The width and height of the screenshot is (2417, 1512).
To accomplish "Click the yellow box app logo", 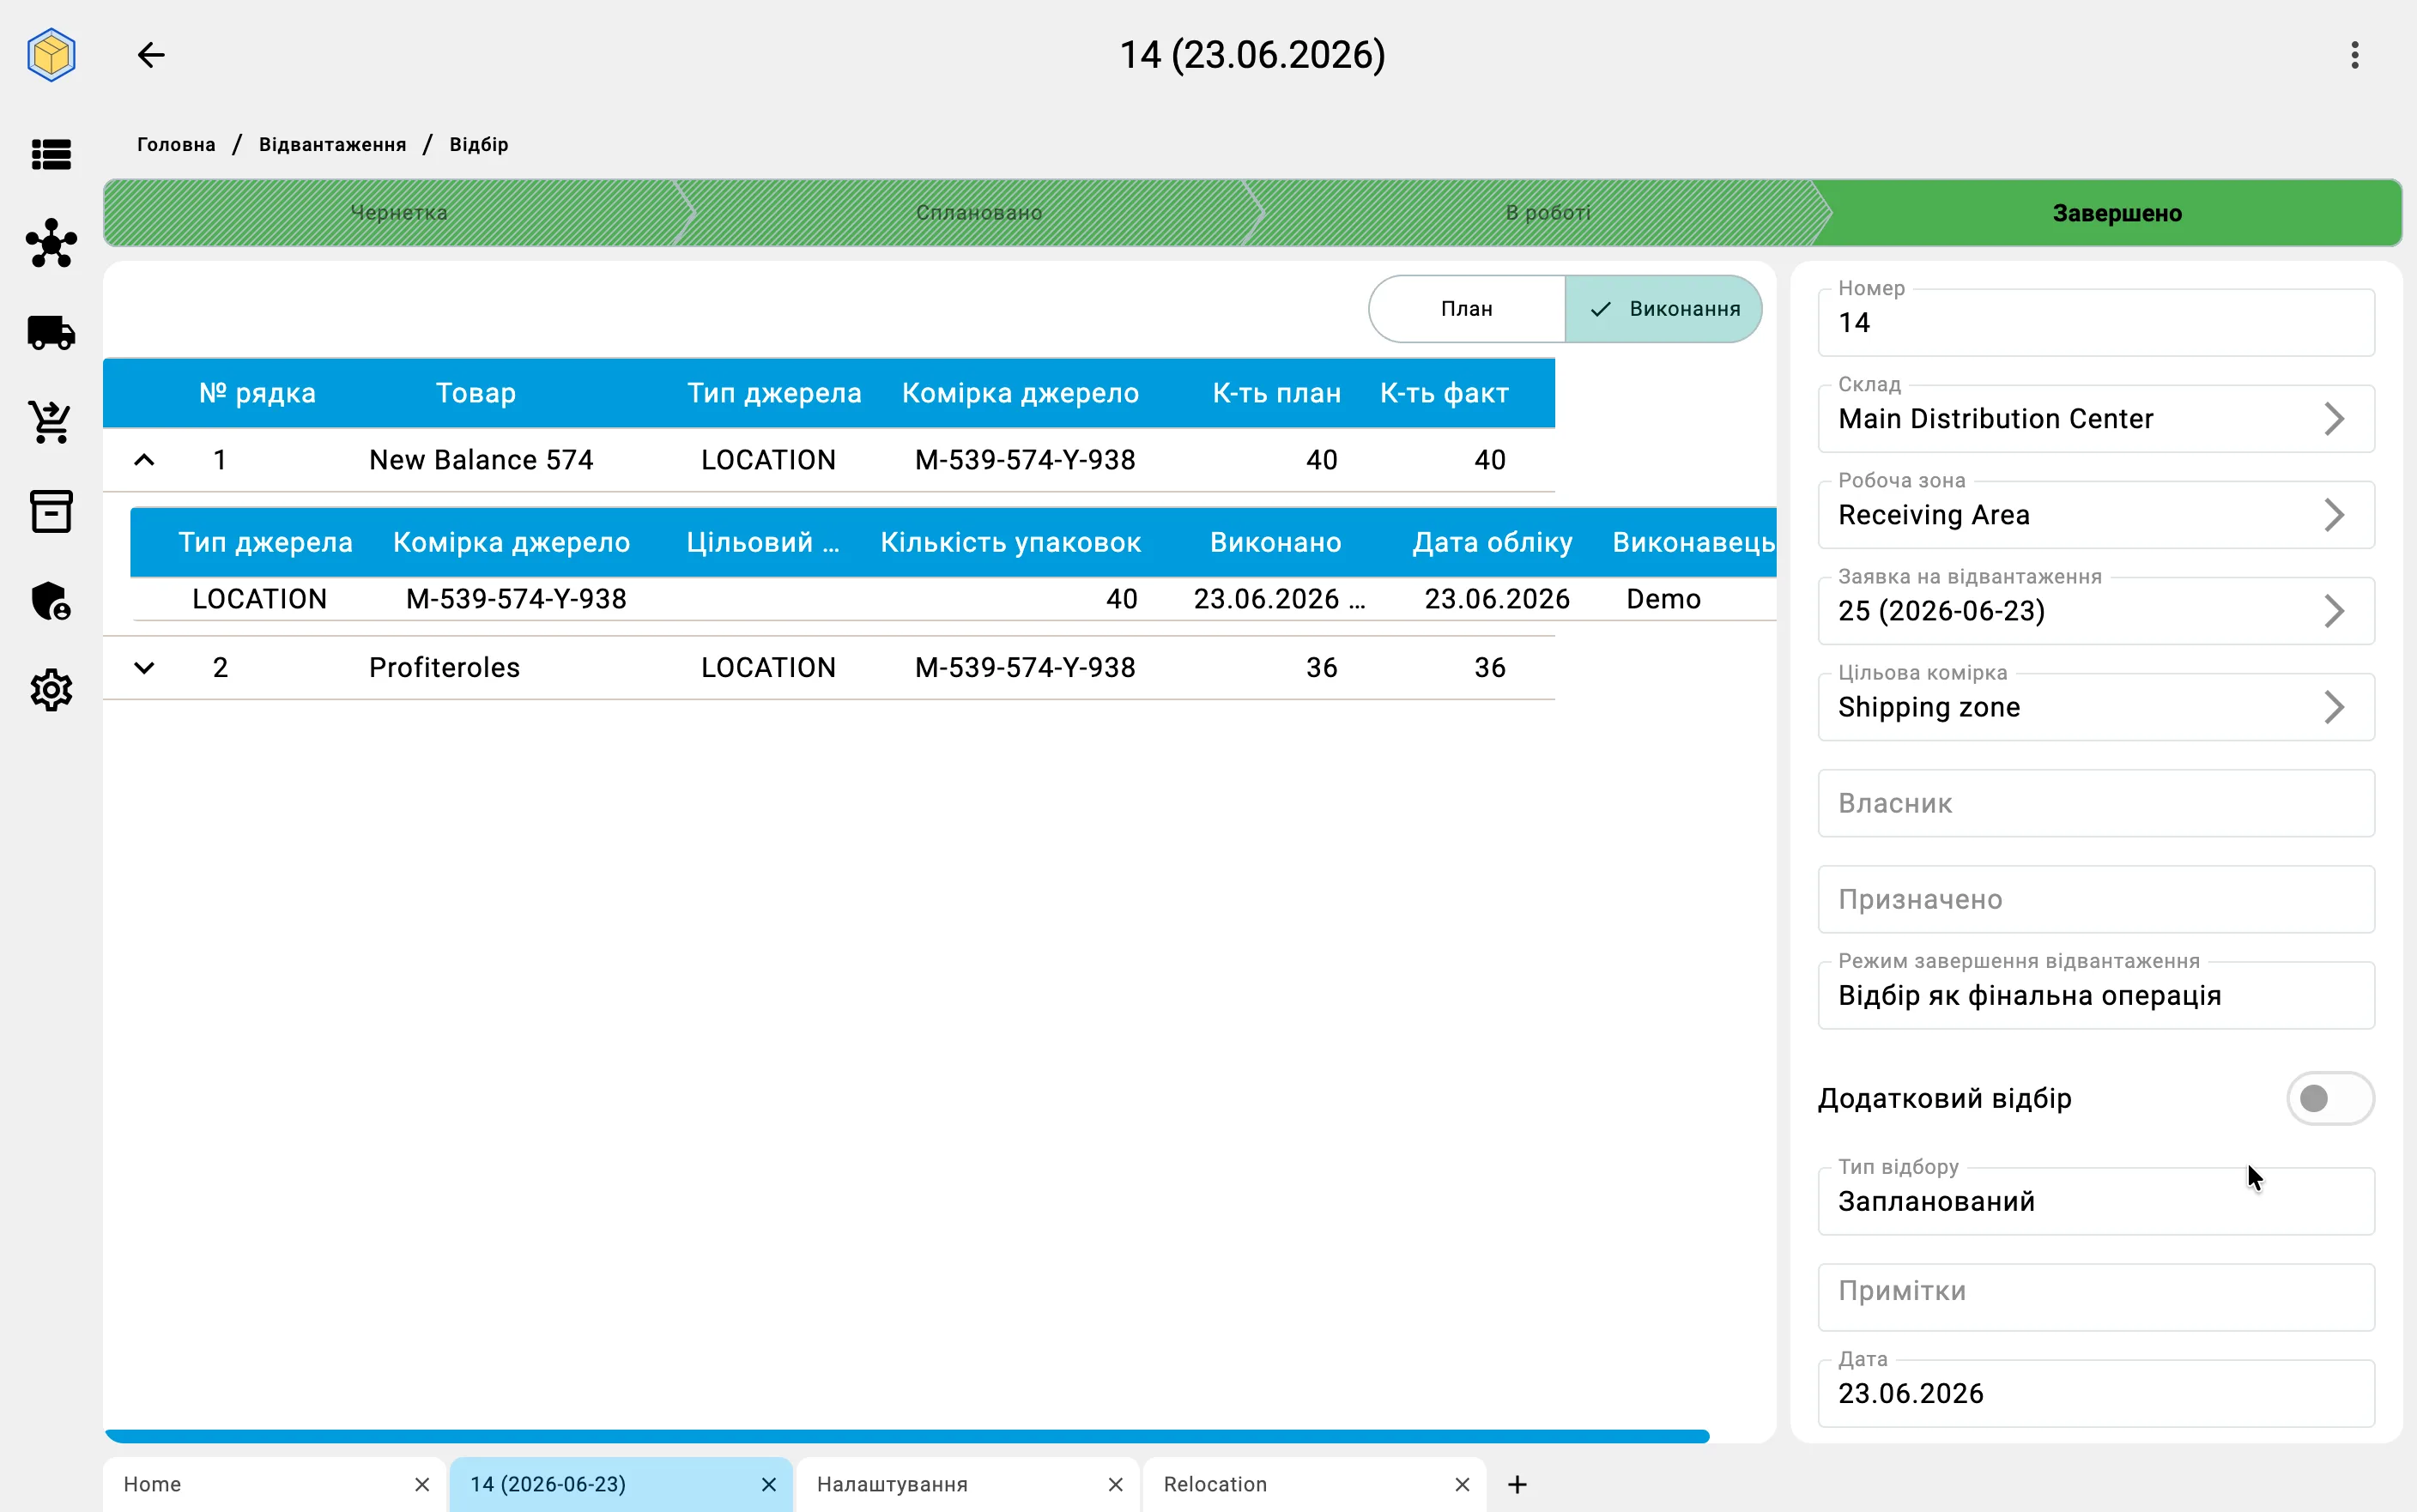I will 51,55.
